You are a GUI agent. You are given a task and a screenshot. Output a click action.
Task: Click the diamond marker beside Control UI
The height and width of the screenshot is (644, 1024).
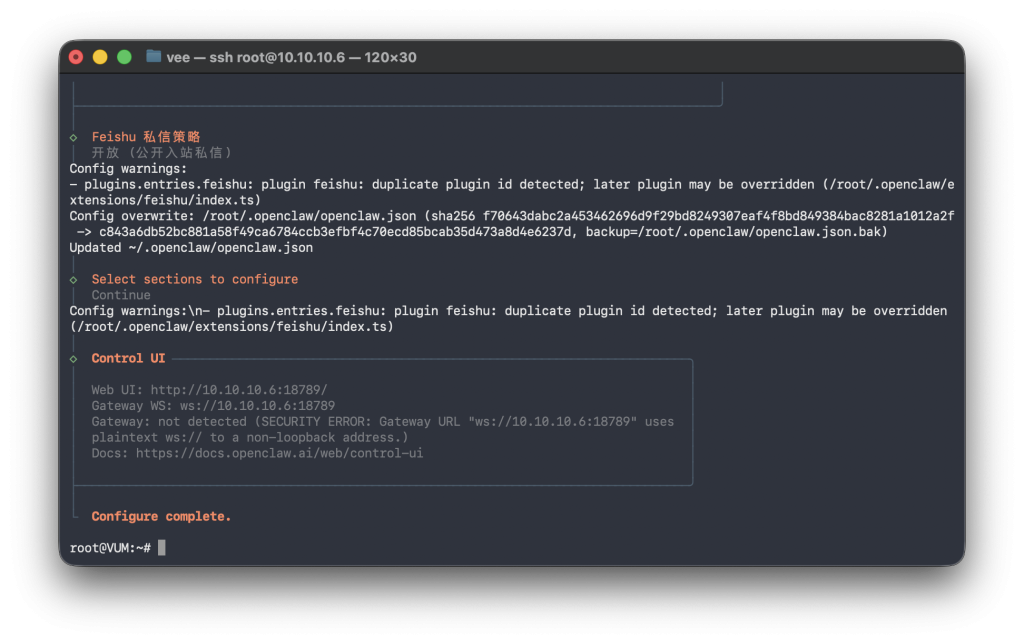[x=74, y=358]
